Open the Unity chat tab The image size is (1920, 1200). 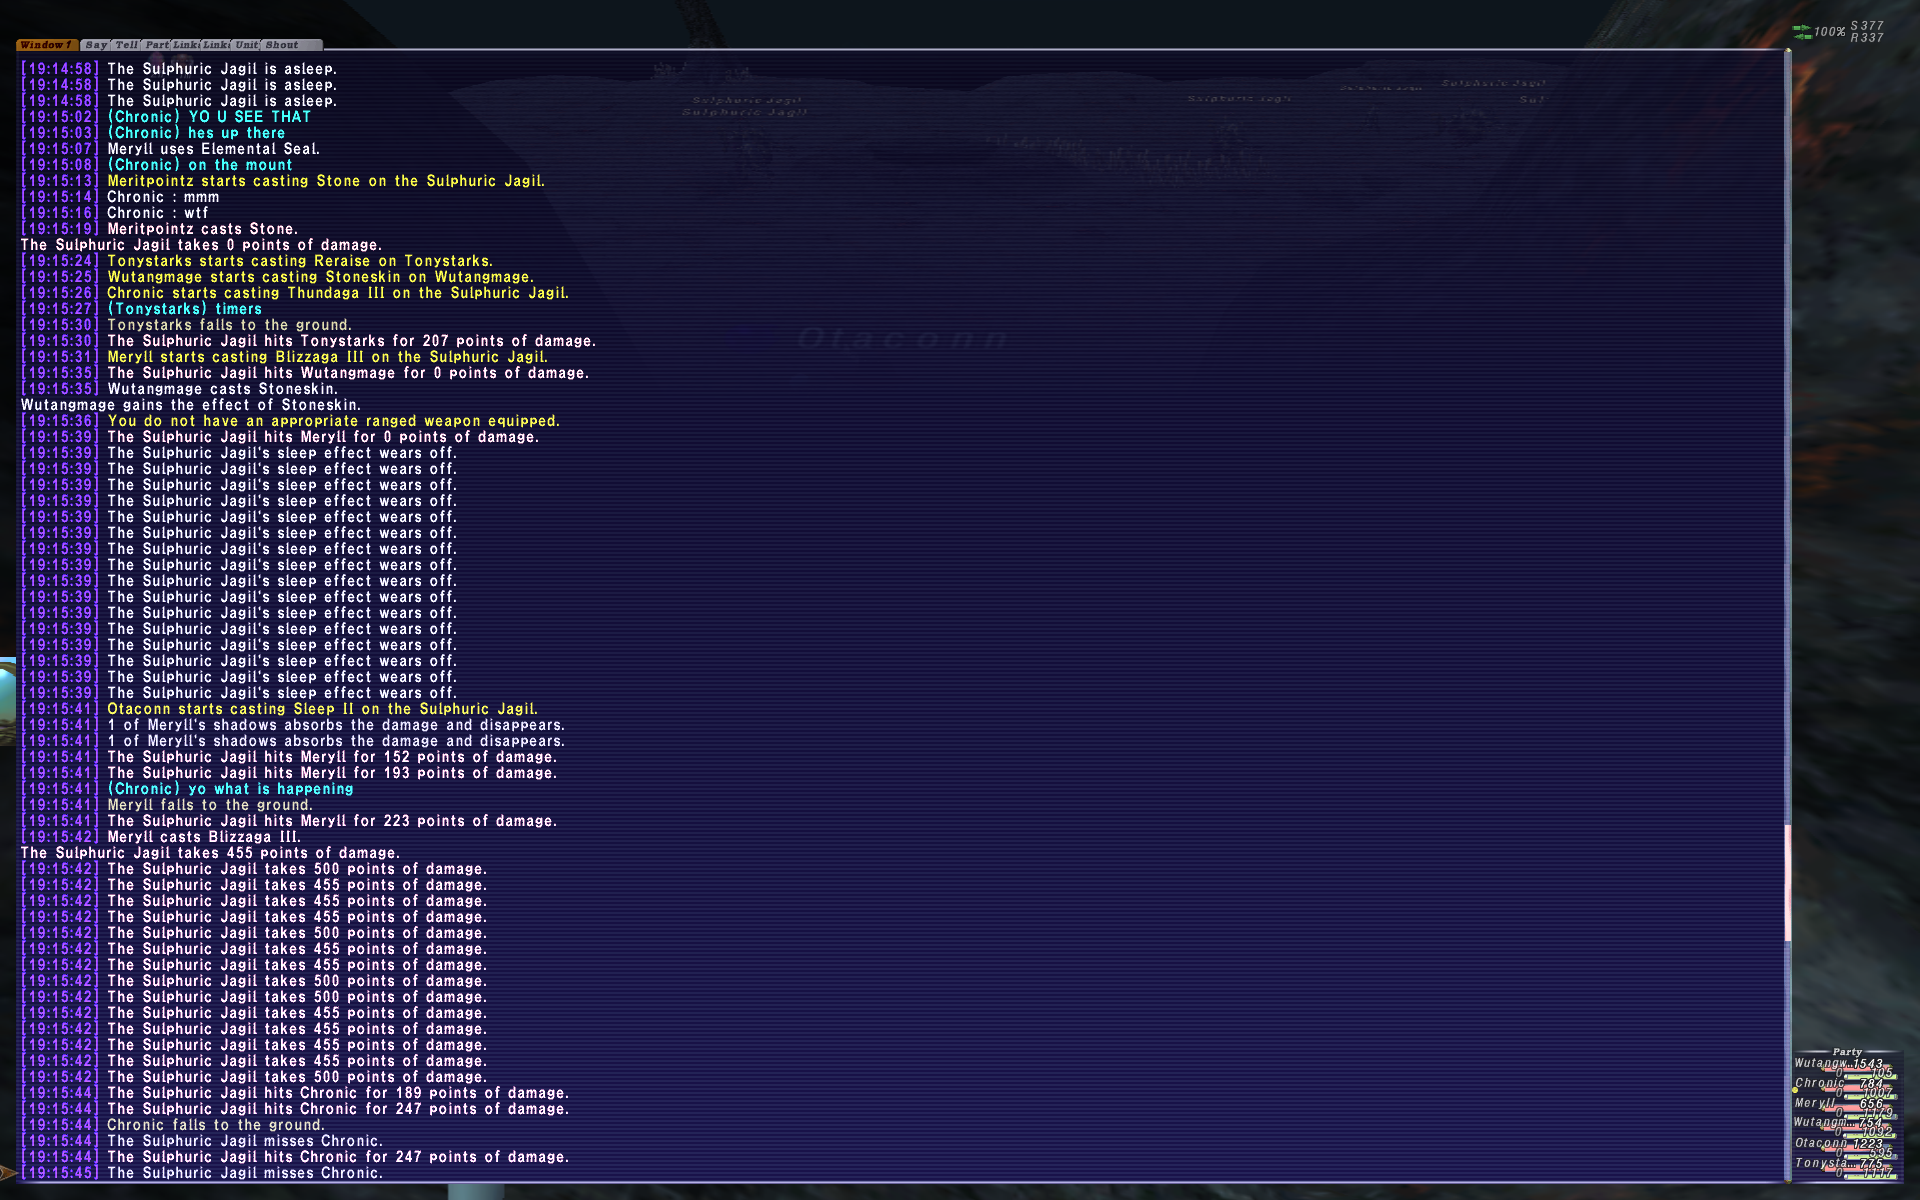tap(246, 45)
